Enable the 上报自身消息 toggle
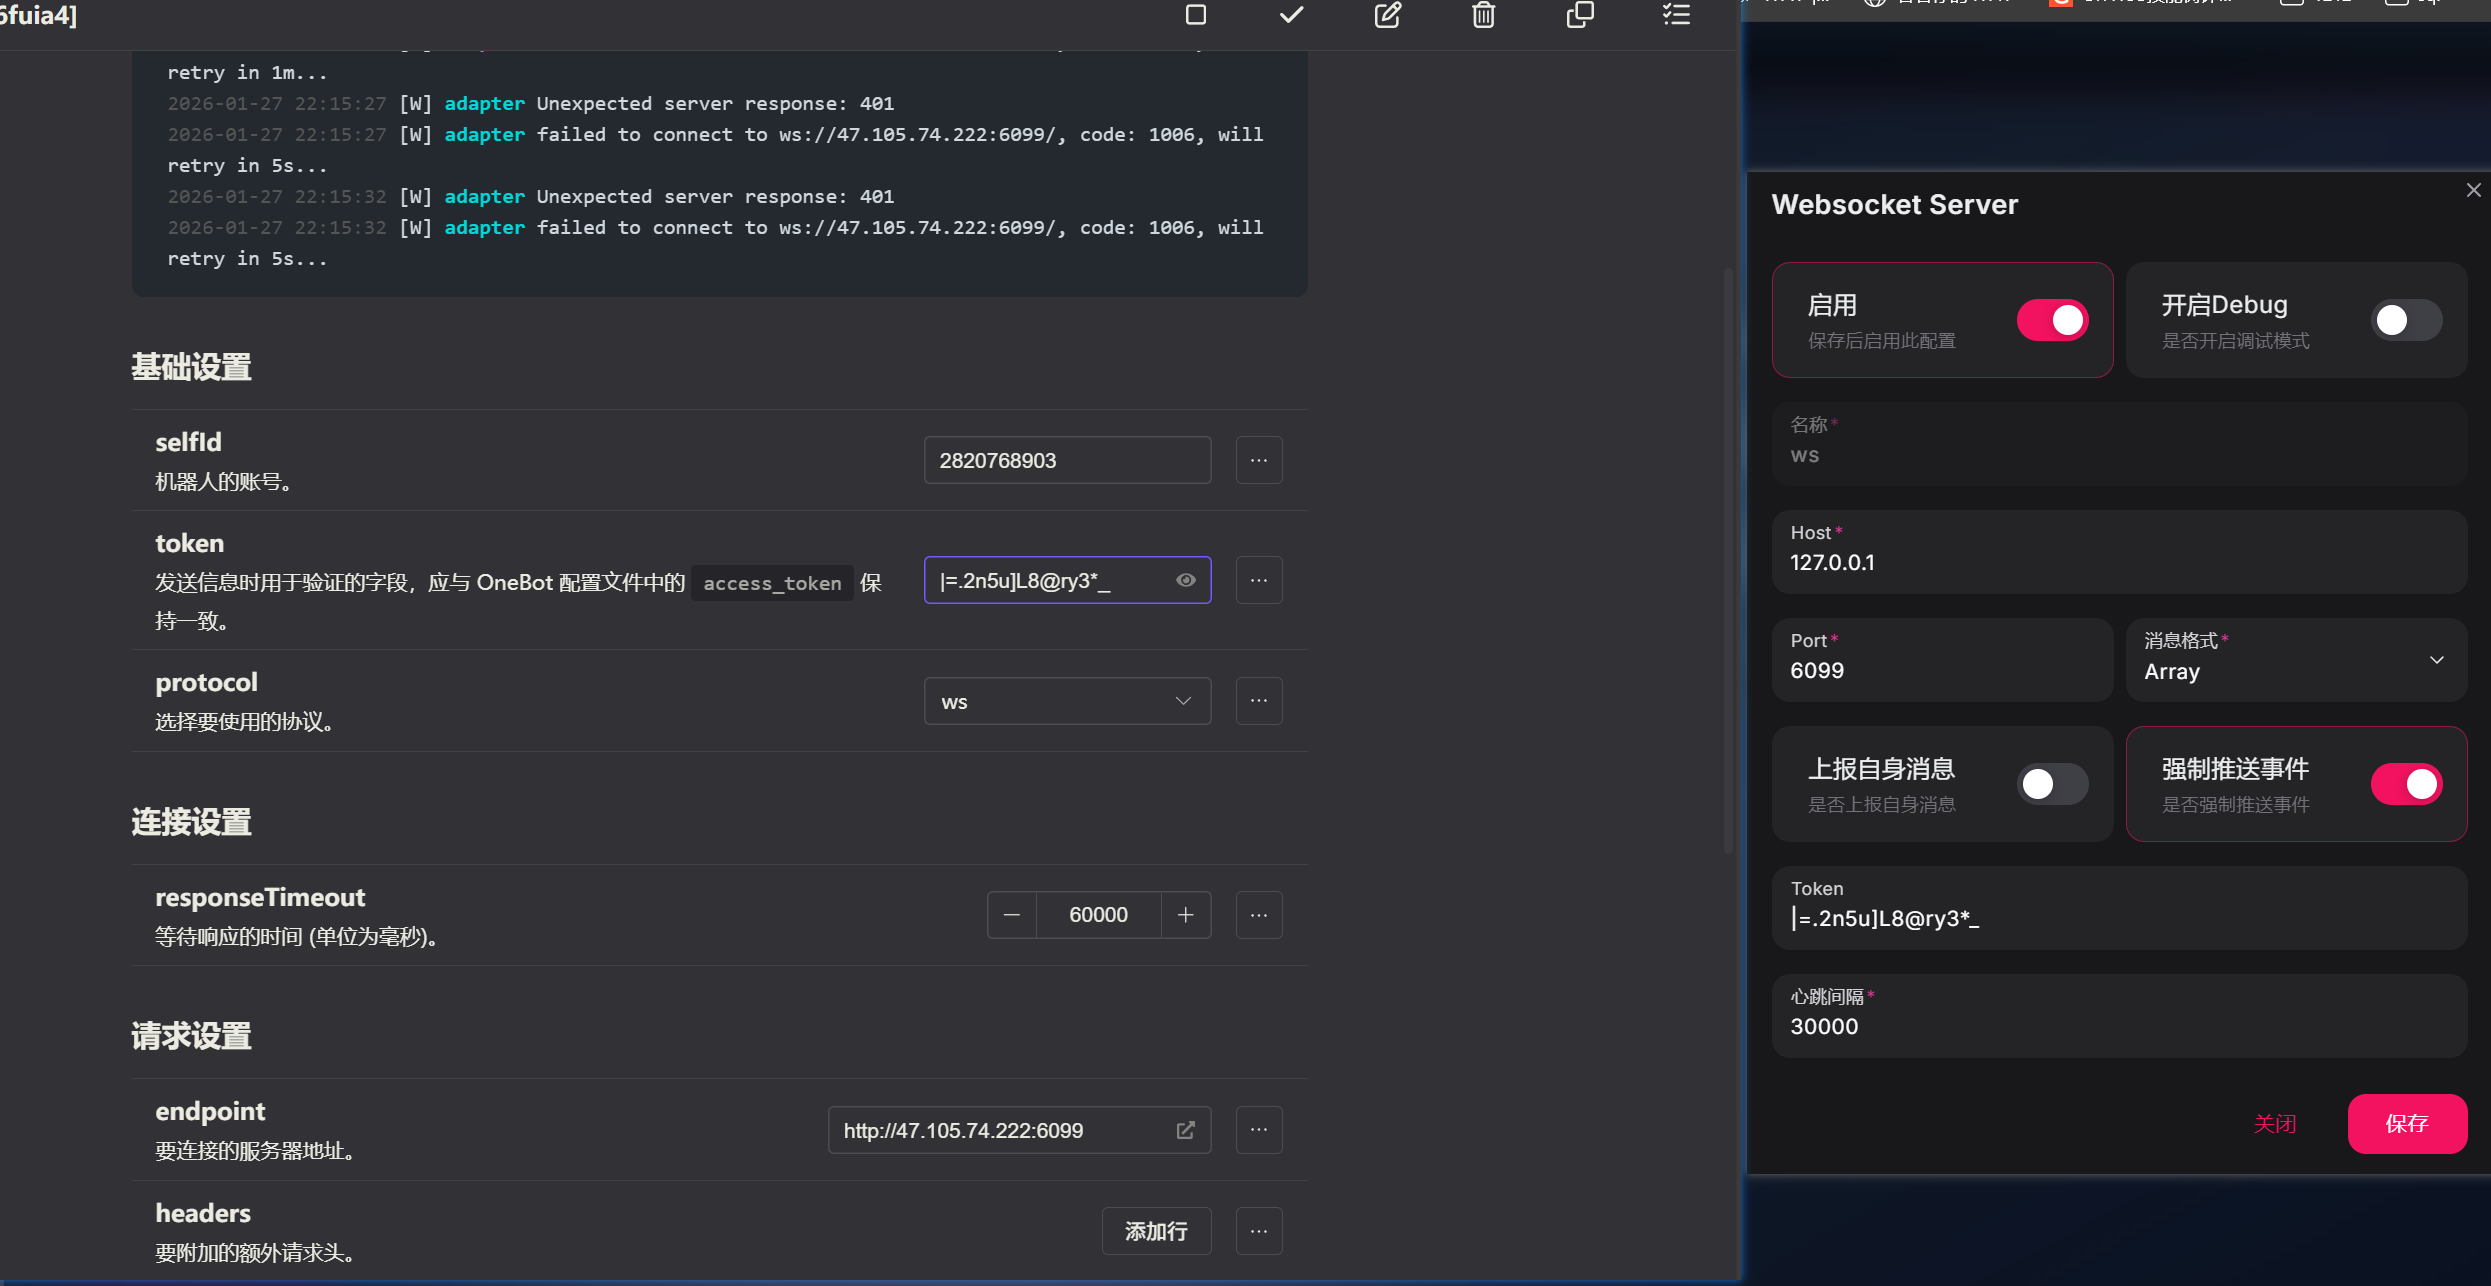Viewport: 2491px width, 1286px height. click(2052, 784)
